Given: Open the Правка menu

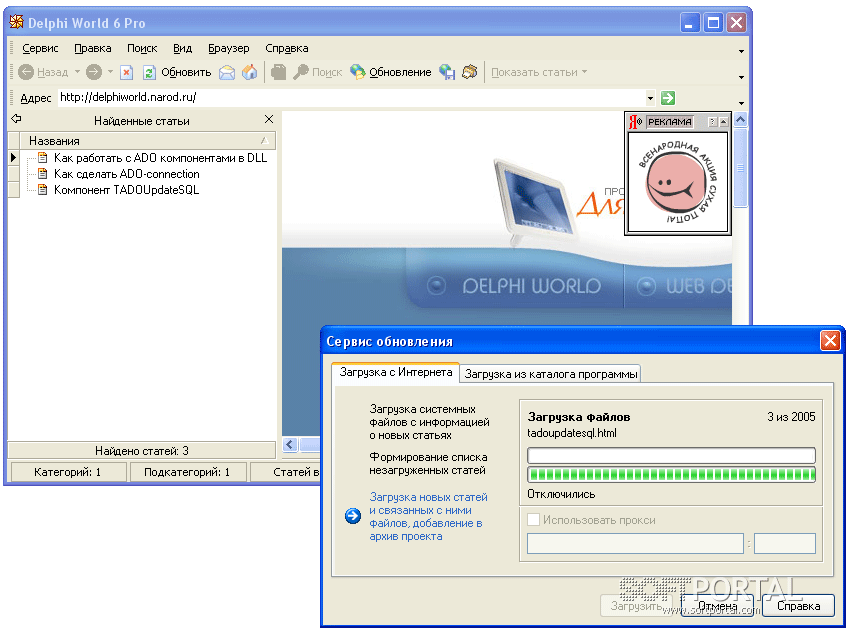Looking at the screenshot, I should (93, 48).
